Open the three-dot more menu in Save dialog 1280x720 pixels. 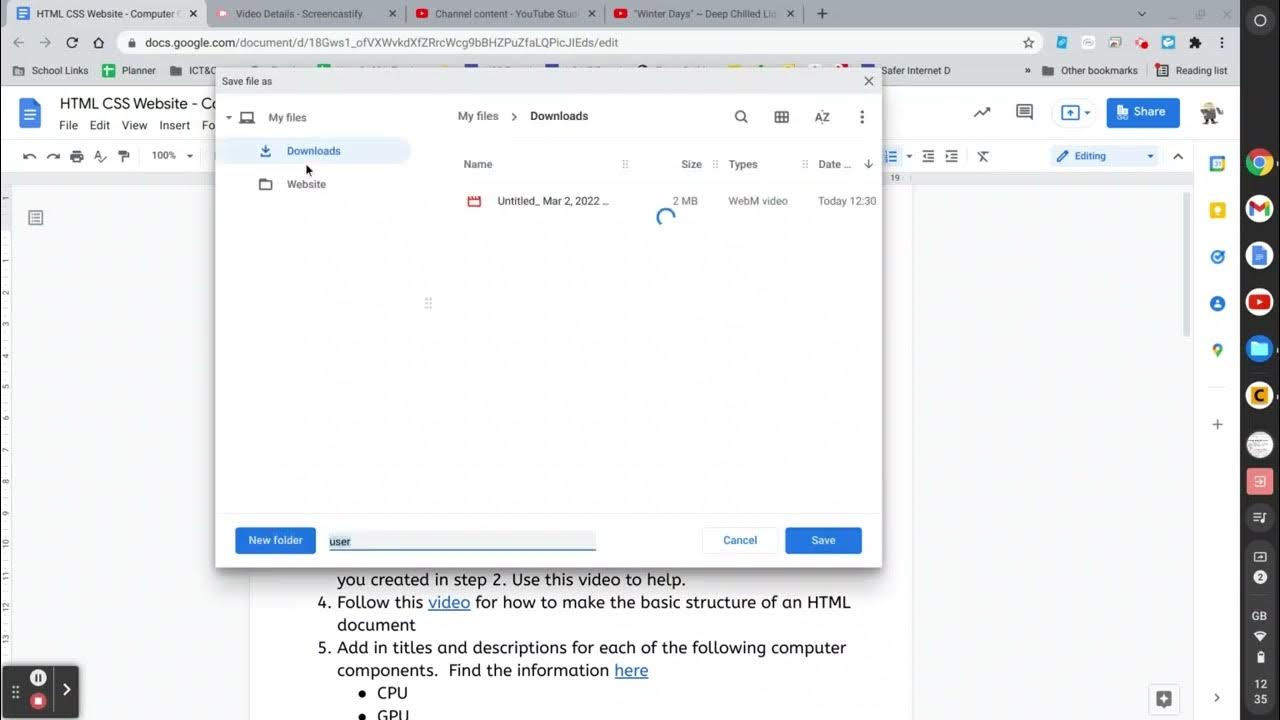(862, 117)
